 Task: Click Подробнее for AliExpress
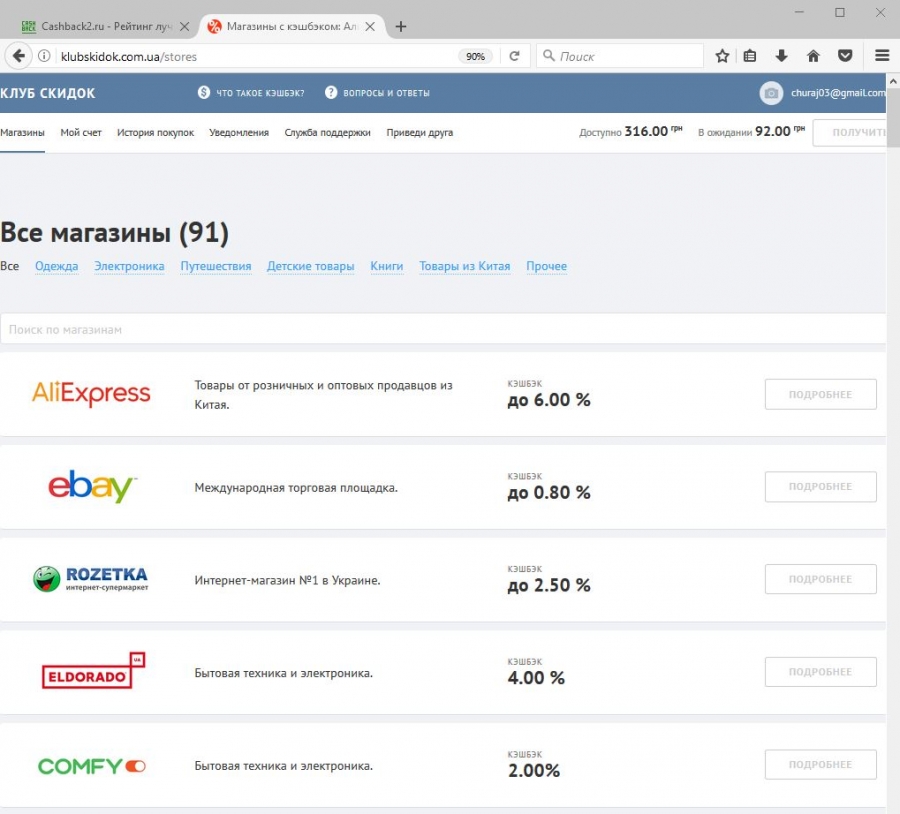click(820, 394)
